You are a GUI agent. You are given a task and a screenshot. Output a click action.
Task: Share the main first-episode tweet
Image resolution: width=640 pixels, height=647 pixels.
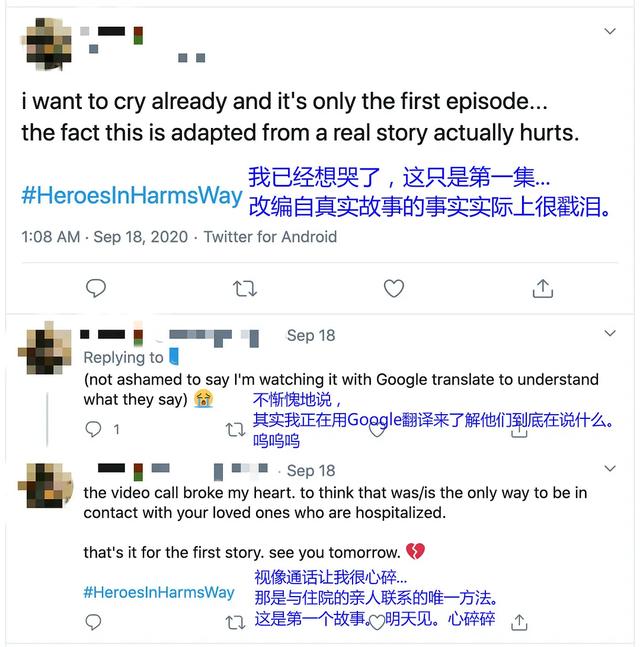[543, 288]
